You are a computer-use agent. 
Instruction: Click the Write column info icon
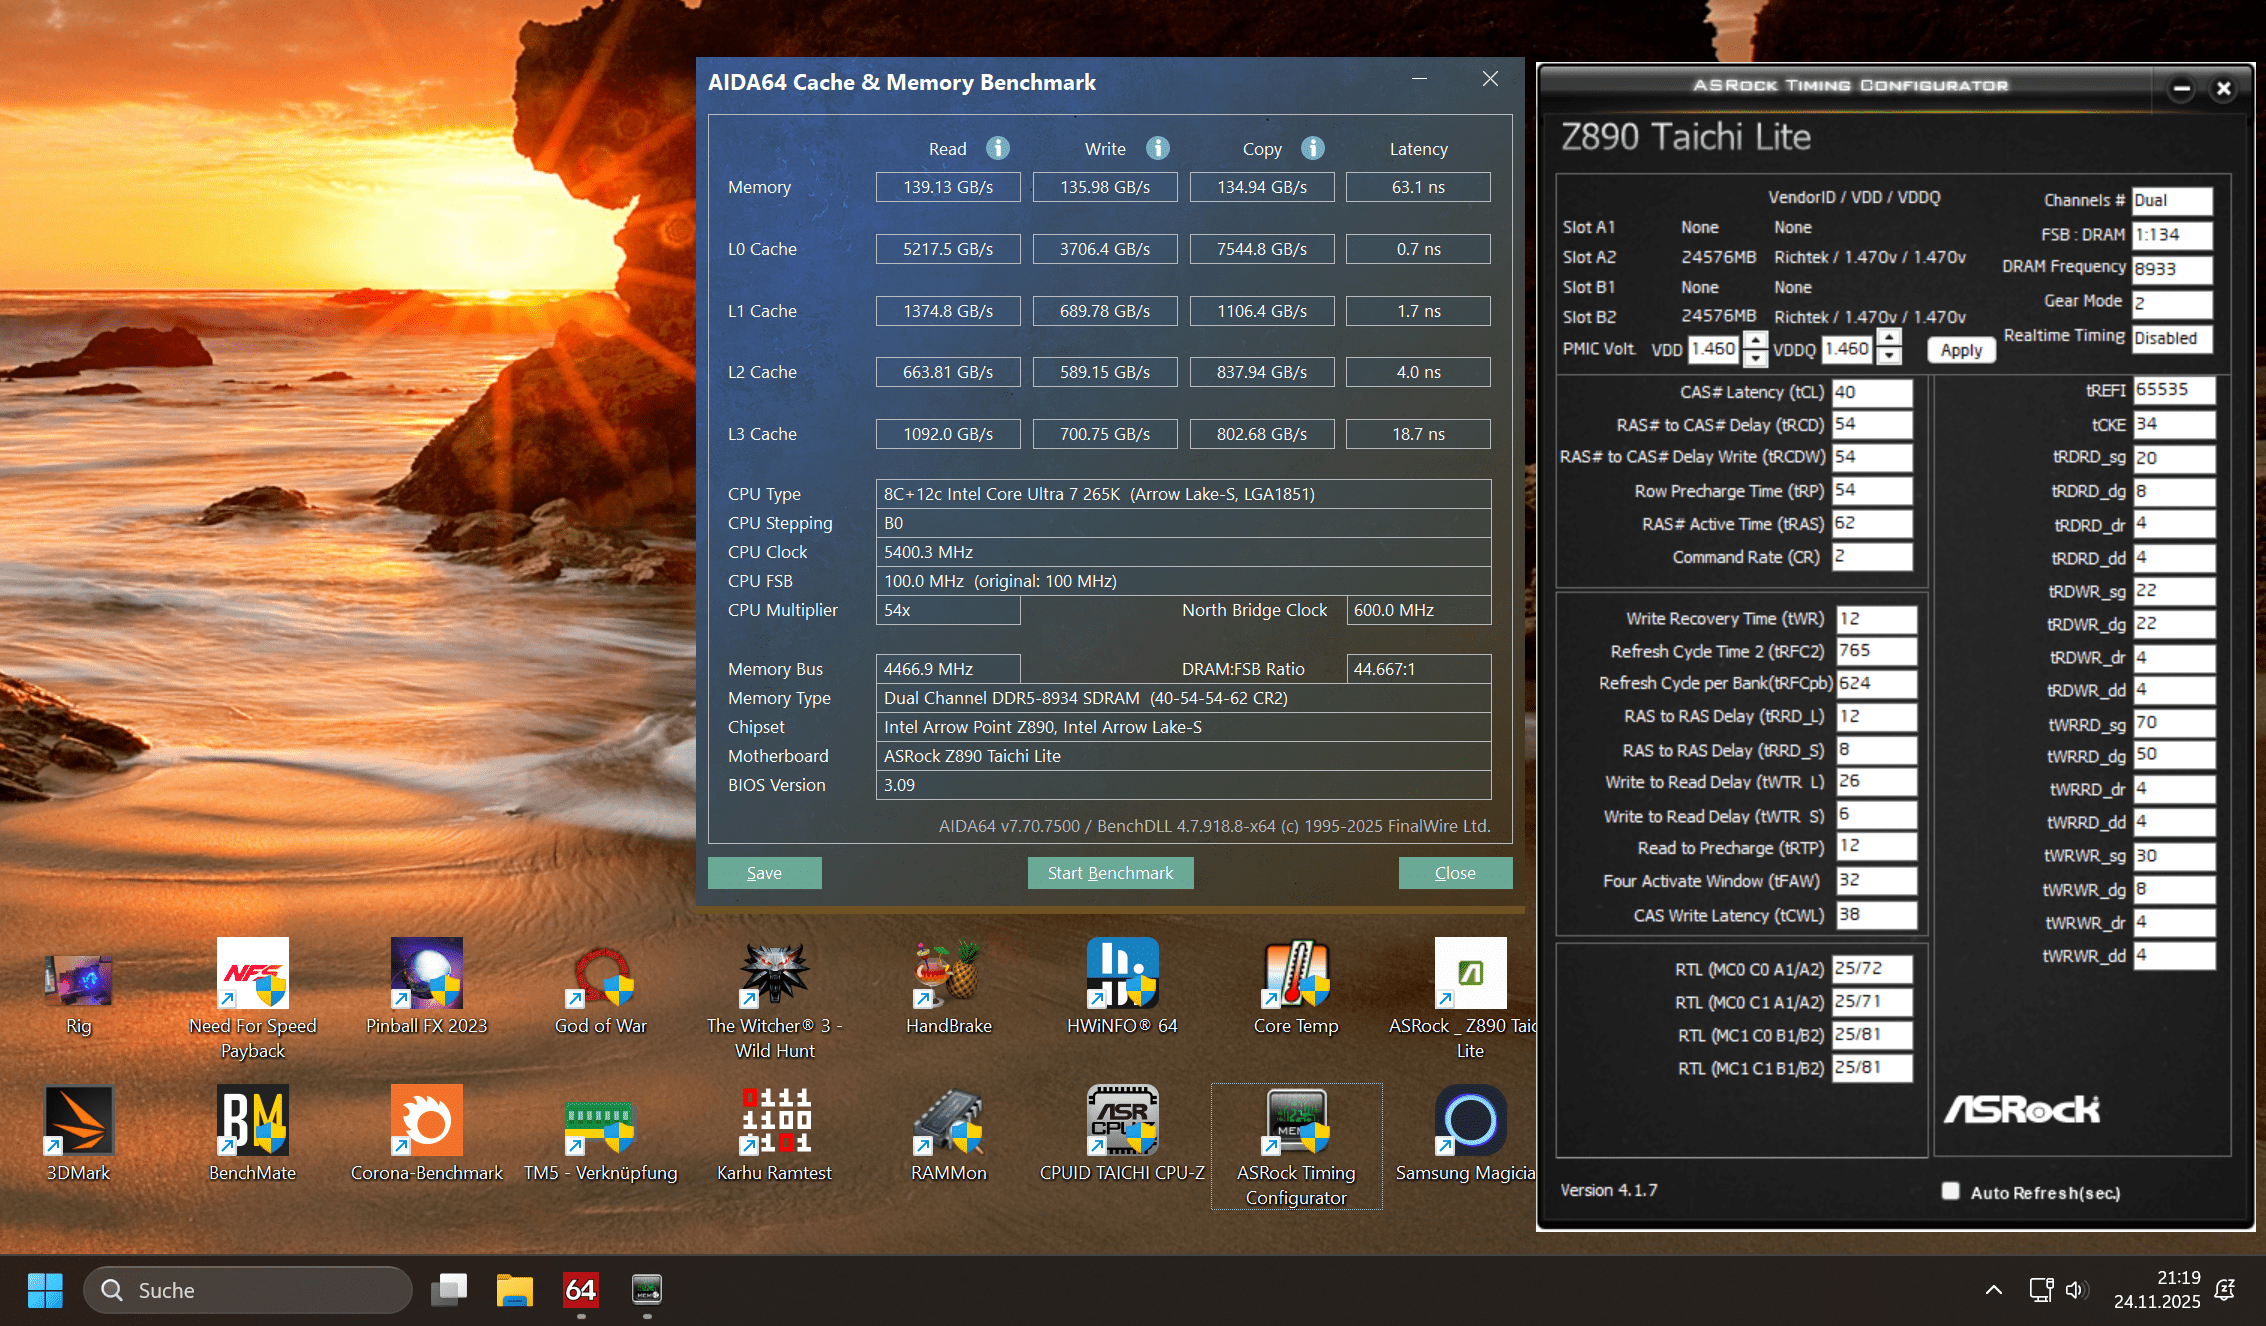click(x=1157, y=148)
